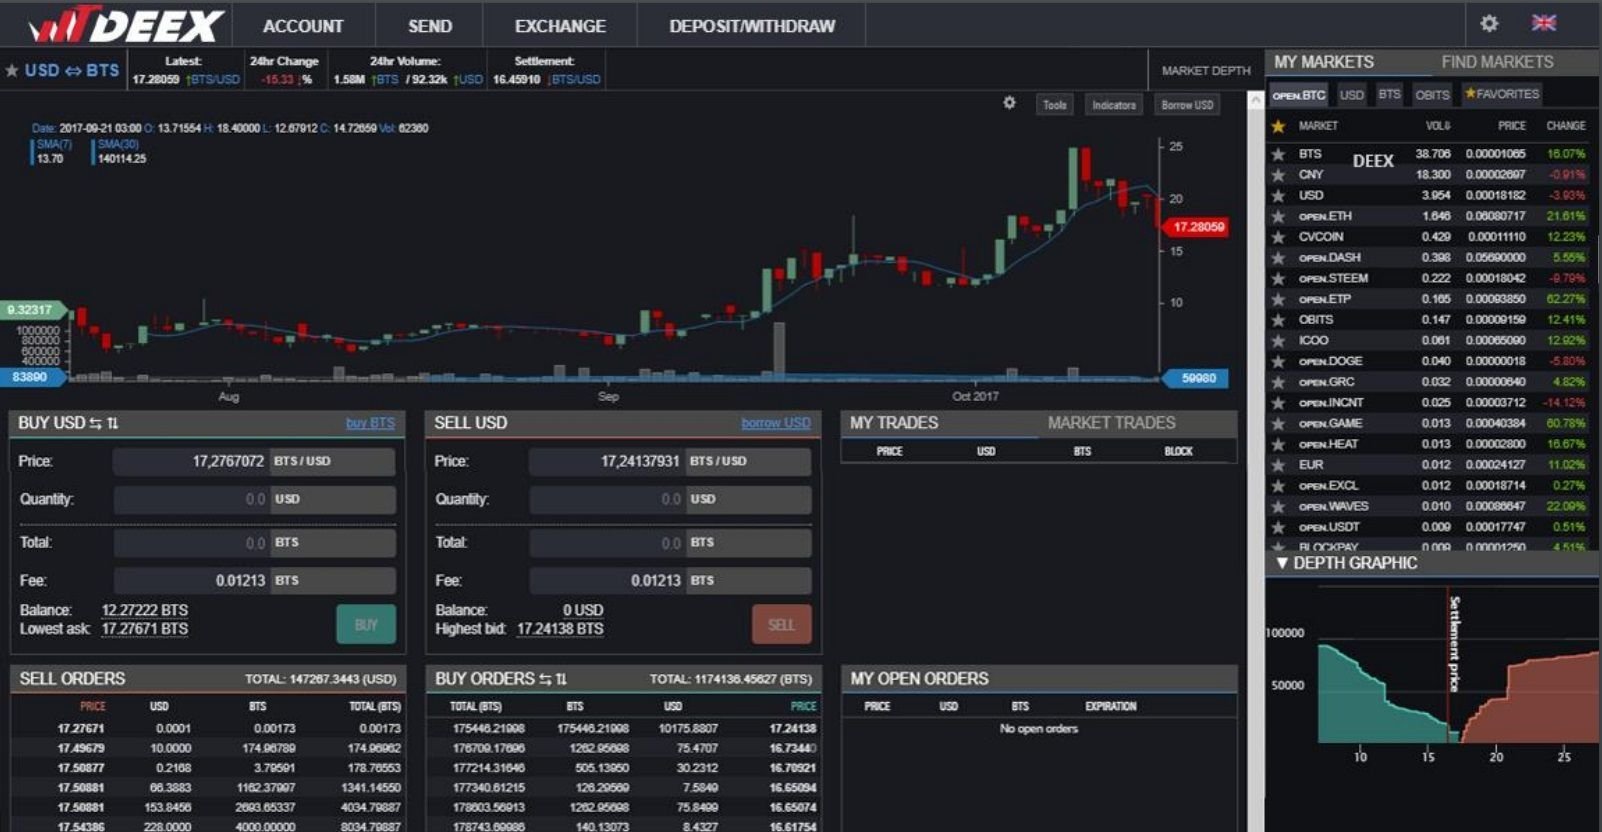Toggle favorite star for USD BTS market
The width and height of the screenshot is (1602, 832).
(12, 70)
